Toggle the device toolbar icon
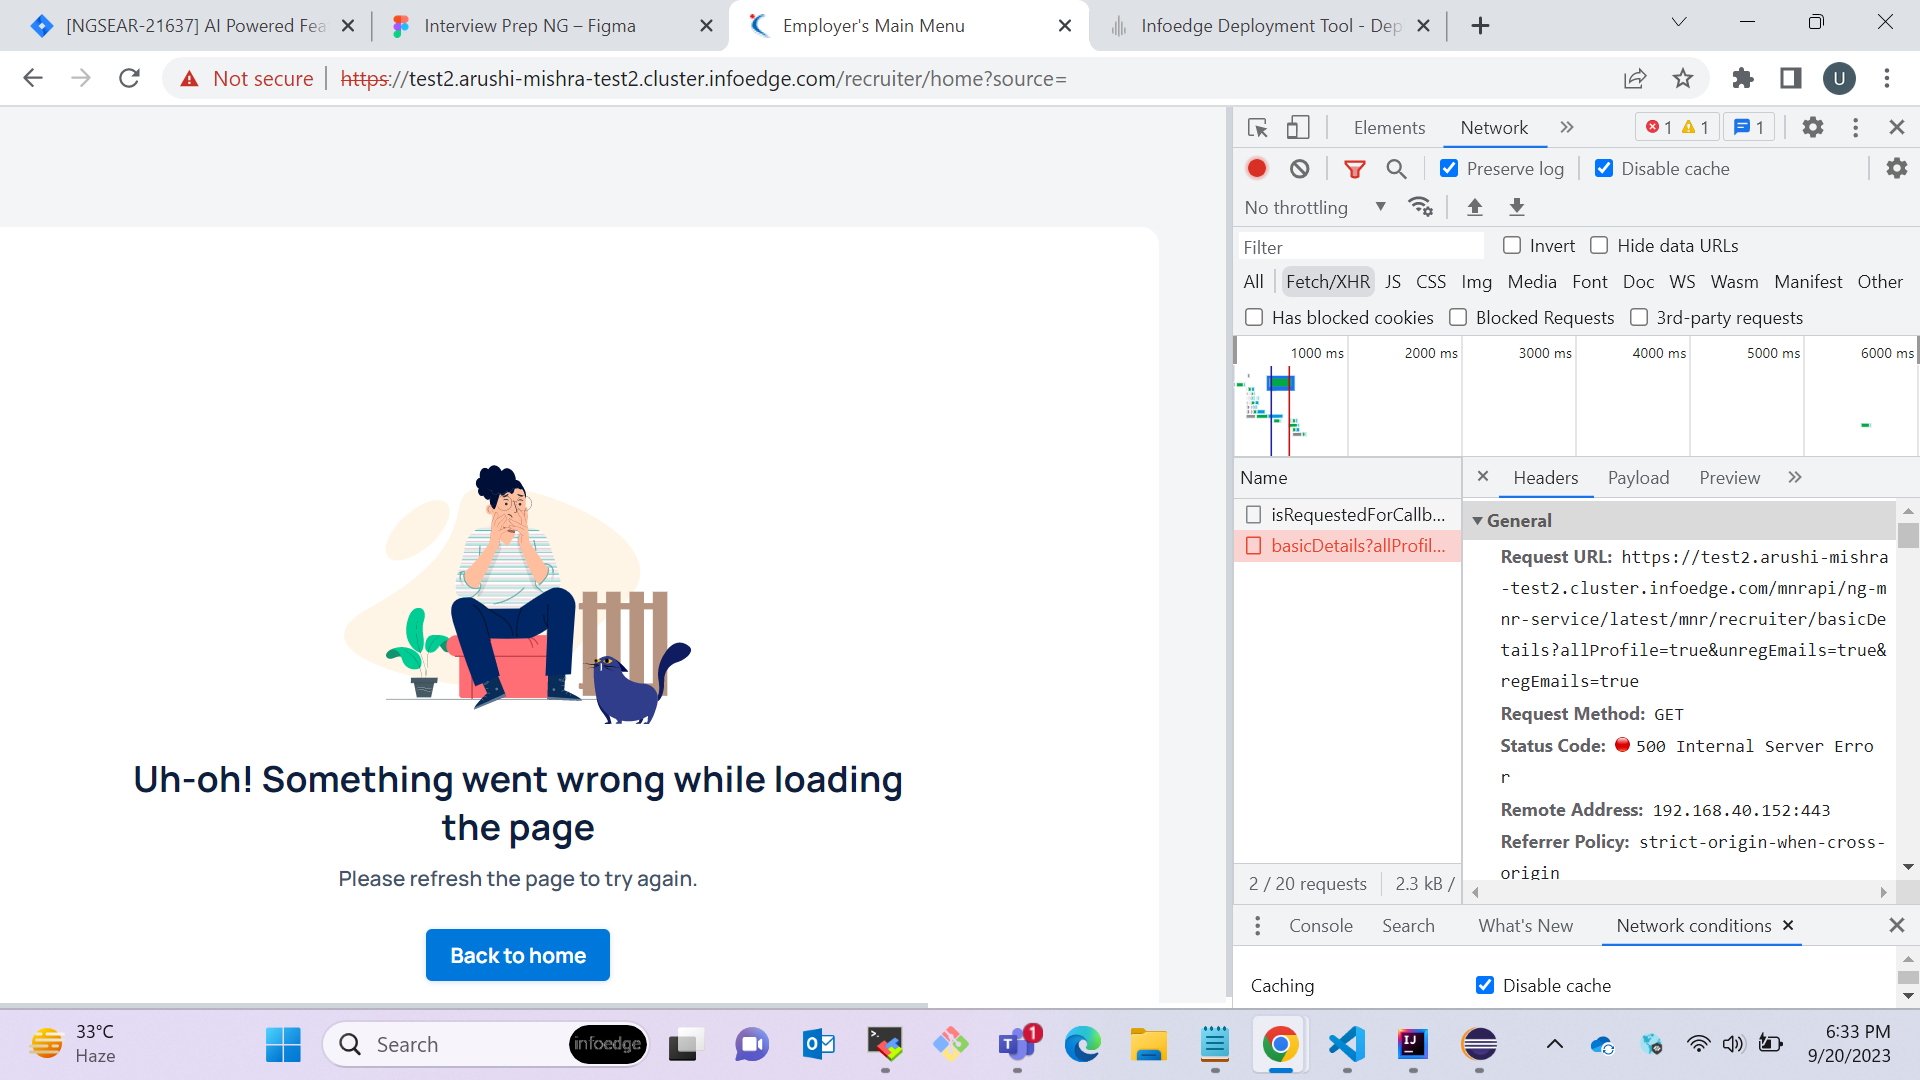The image size is (1920, 1080). click(x=1298, y=128)
